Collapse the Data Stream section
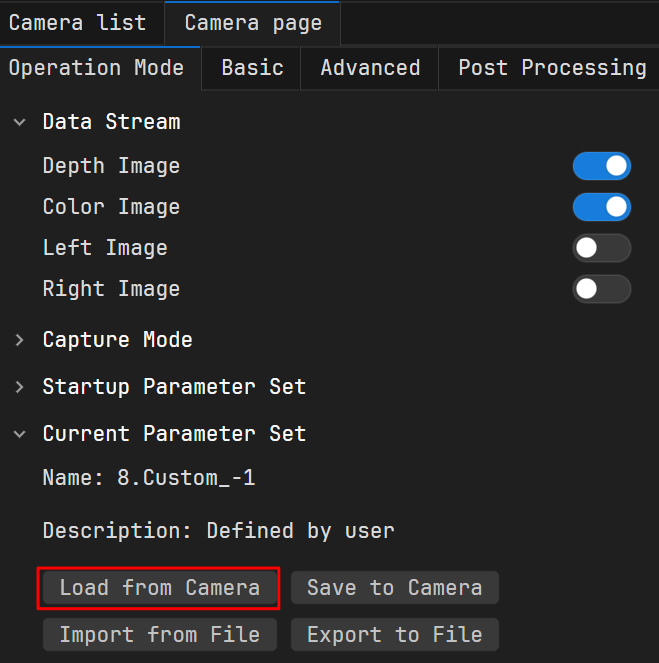This screenshot has width=659, height=663. click(20, 122)
